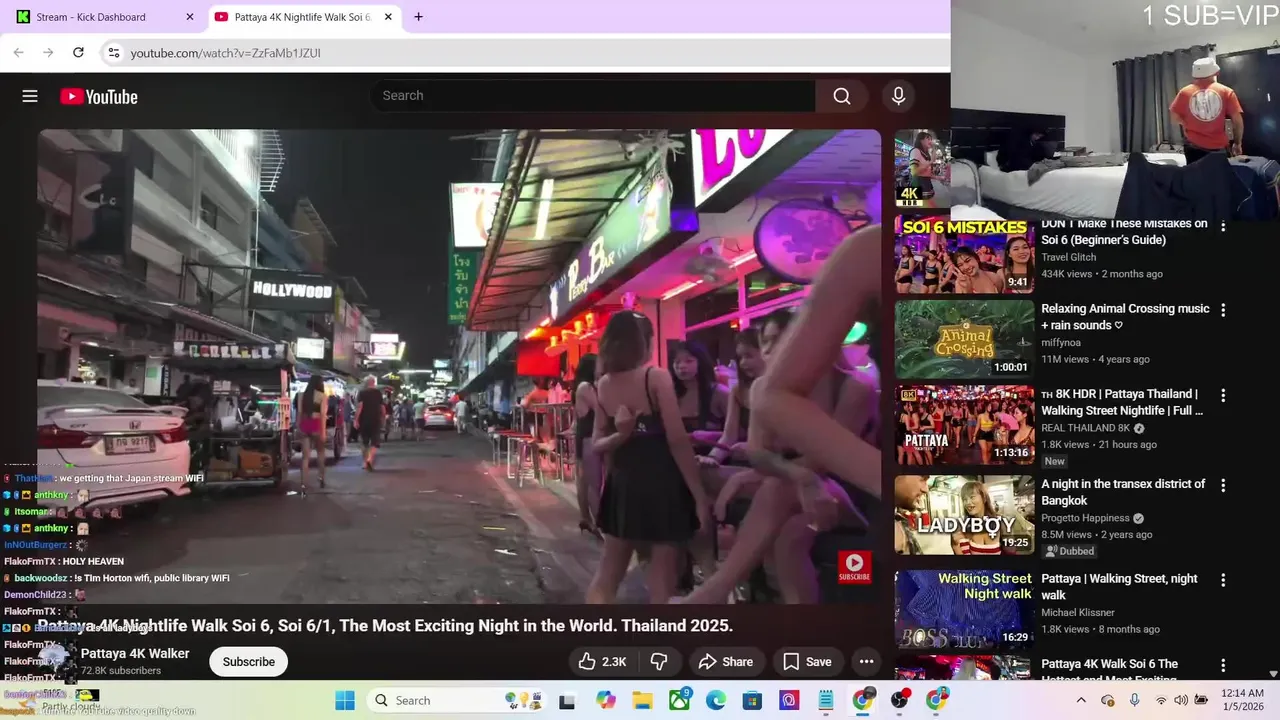Image resolution: width=1280 pixels, height=720 pixels.
Task: Click Travel Glitch channel name
Action: pos(1068,257)
